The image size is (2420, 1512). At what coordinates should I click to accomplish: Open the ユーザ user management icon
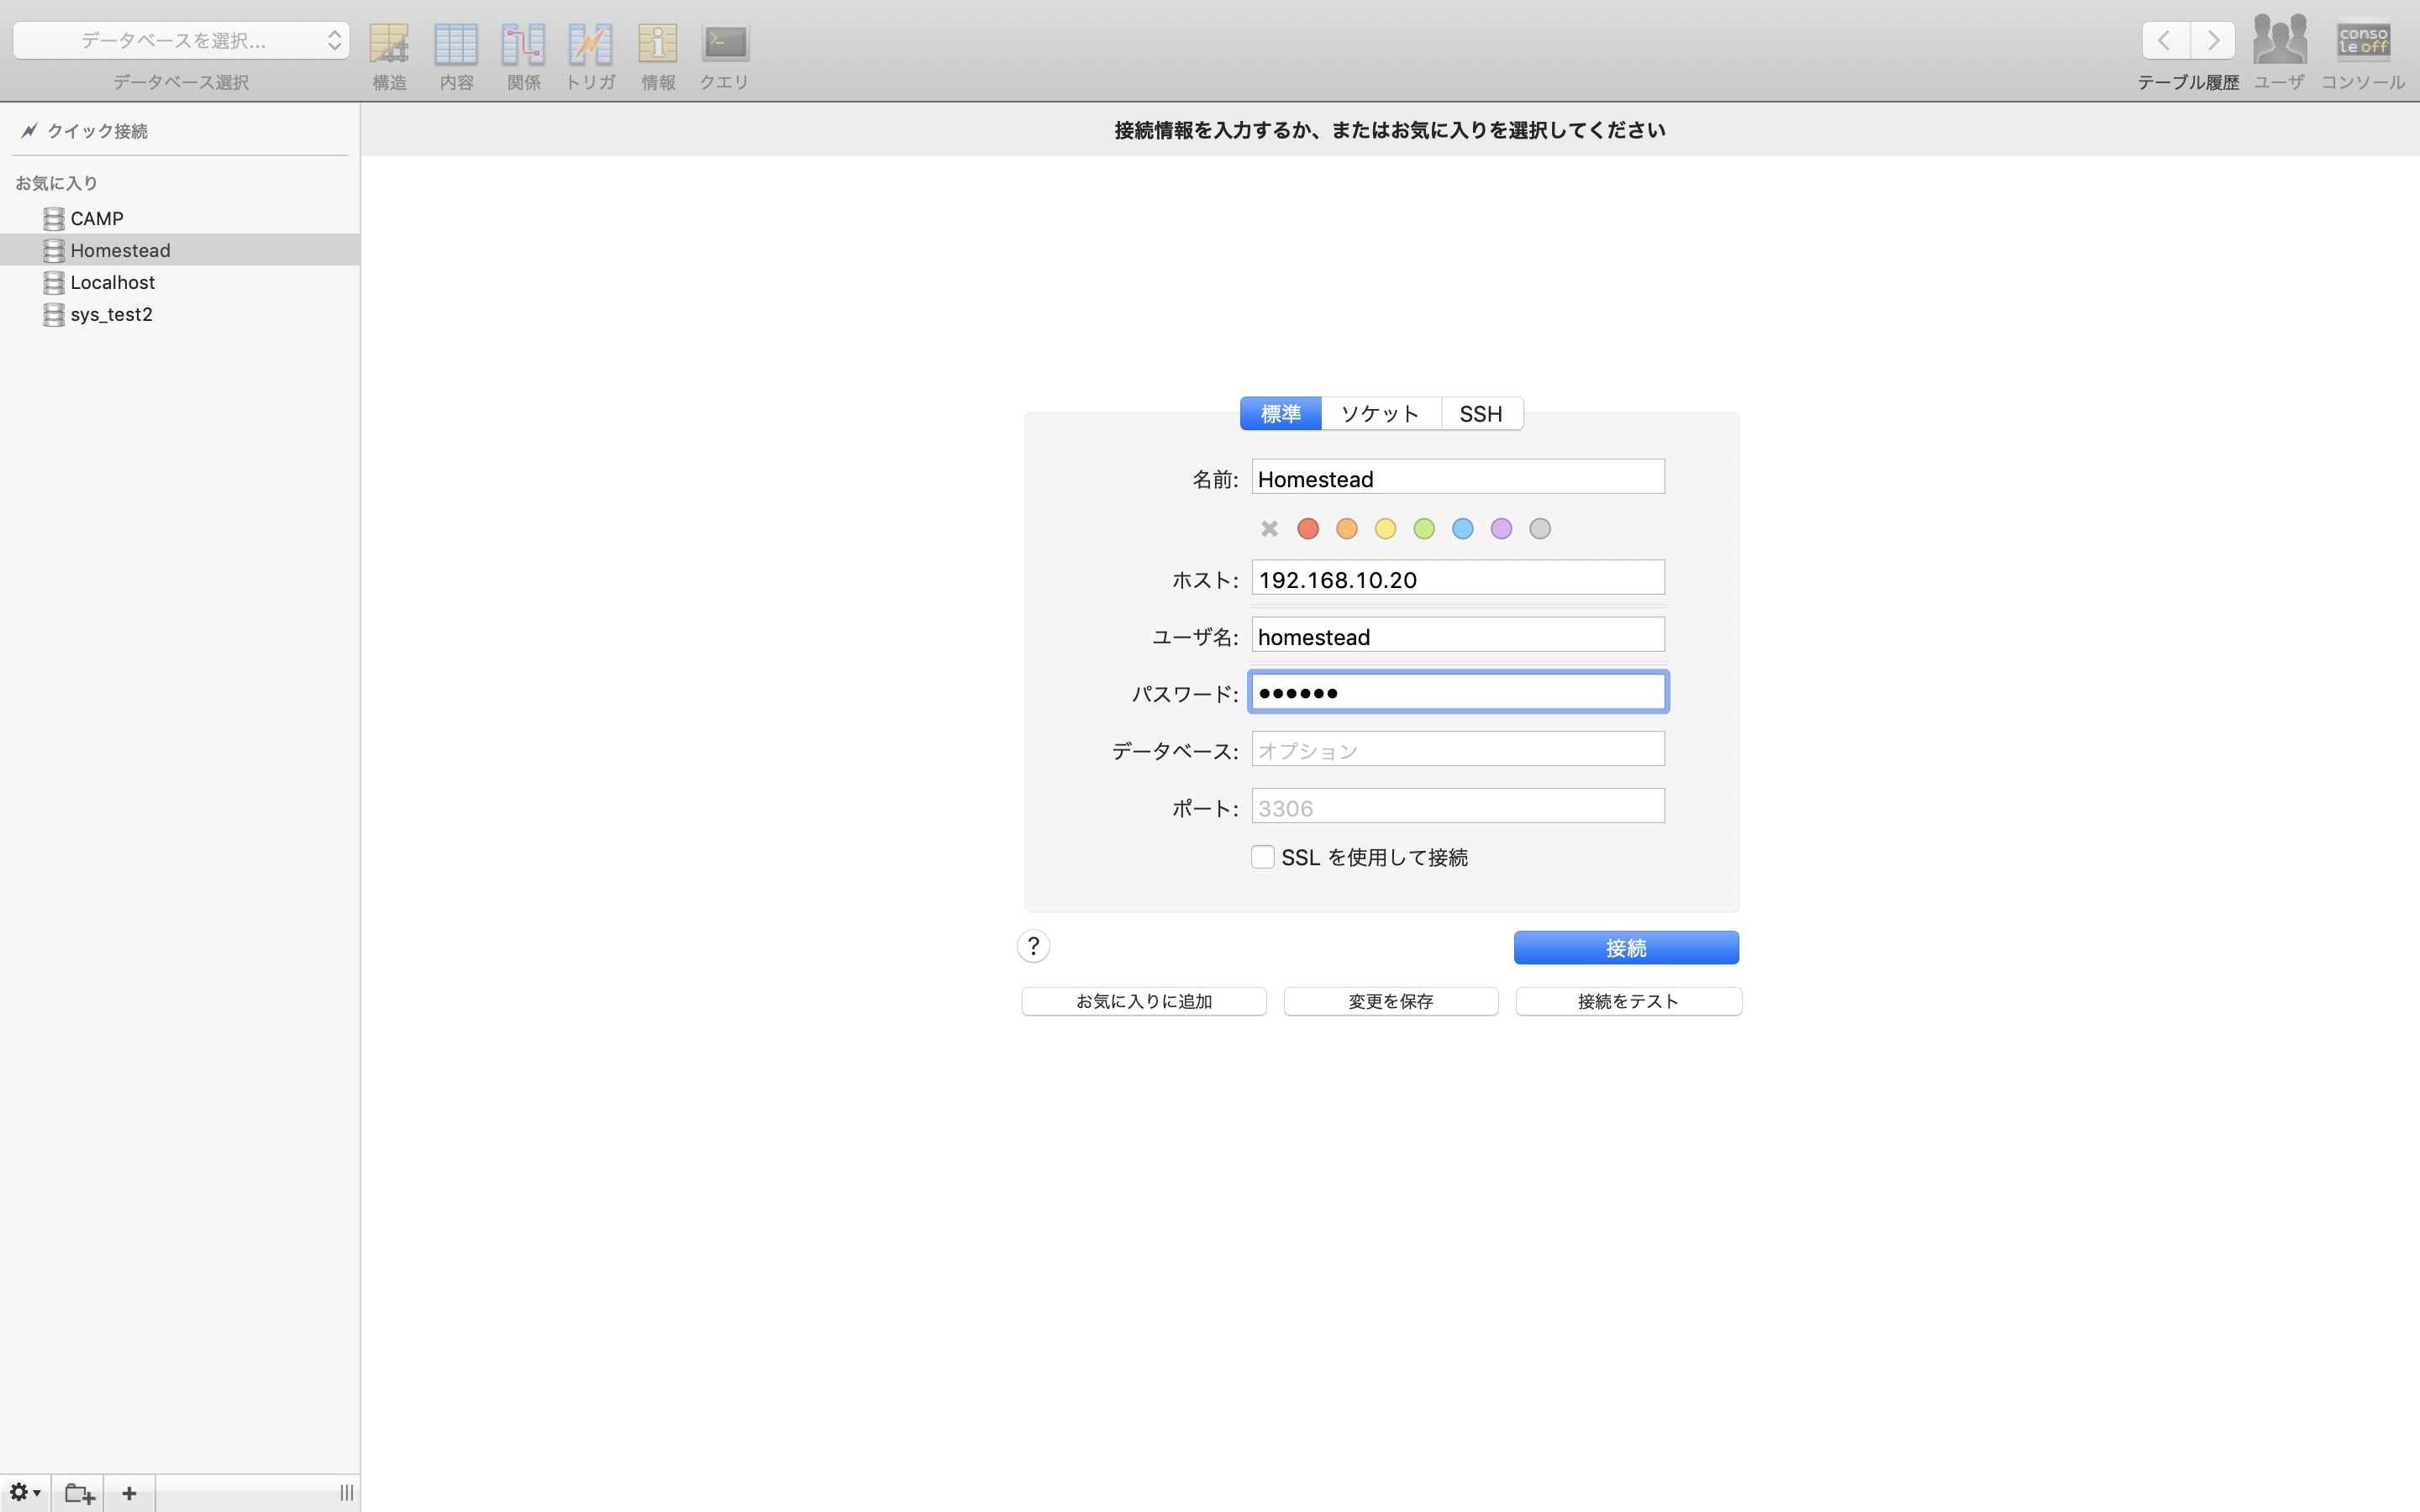coord(2277,40)
